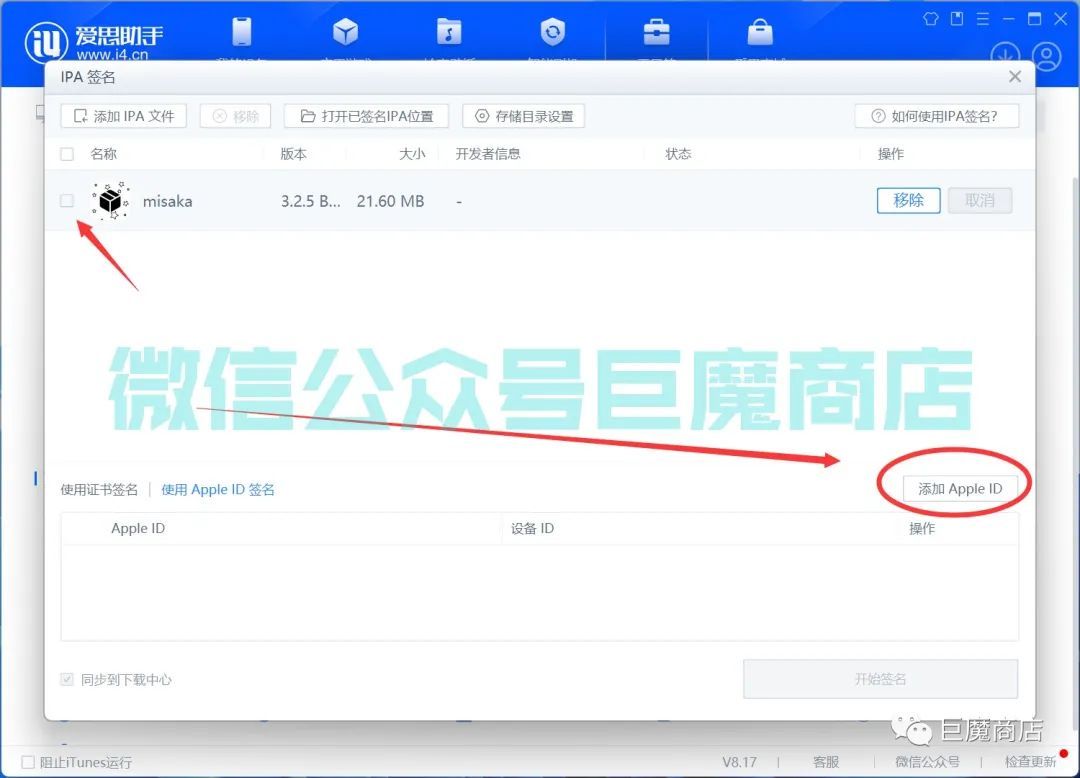The width and height of the screenshot is (1080, 778).
Task: Open the user account profile icon
Action: click(x=1047, y=56)
